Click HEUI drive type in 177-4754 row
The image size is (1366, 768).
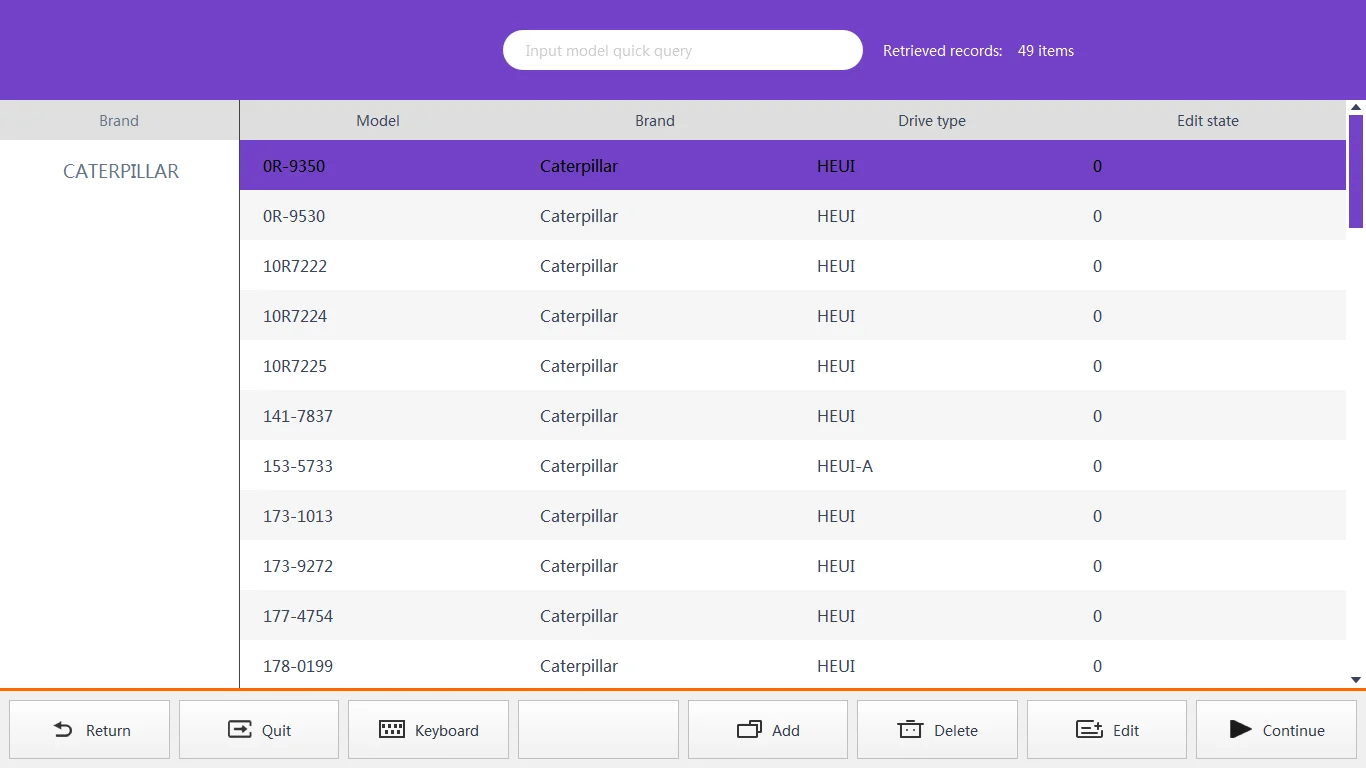coord(836,616)
